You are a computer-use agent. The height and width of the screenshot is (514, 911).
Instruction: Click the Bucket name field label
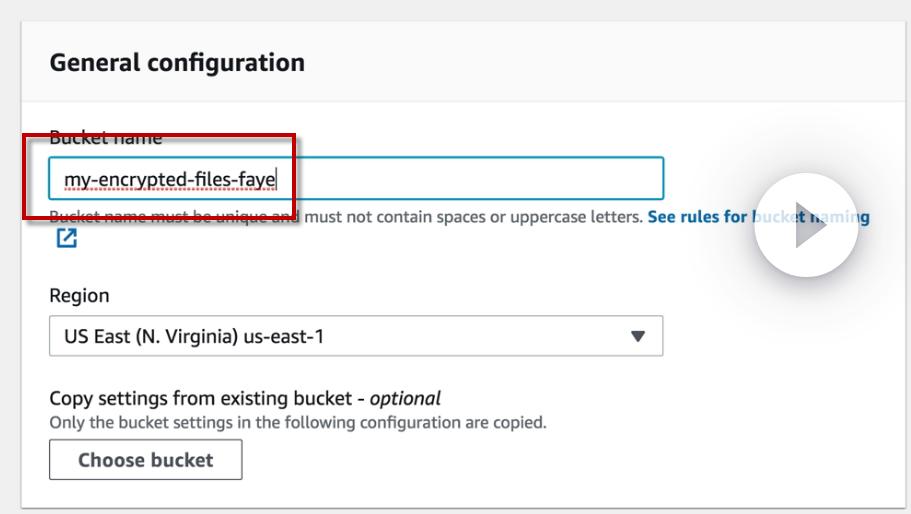105,139
